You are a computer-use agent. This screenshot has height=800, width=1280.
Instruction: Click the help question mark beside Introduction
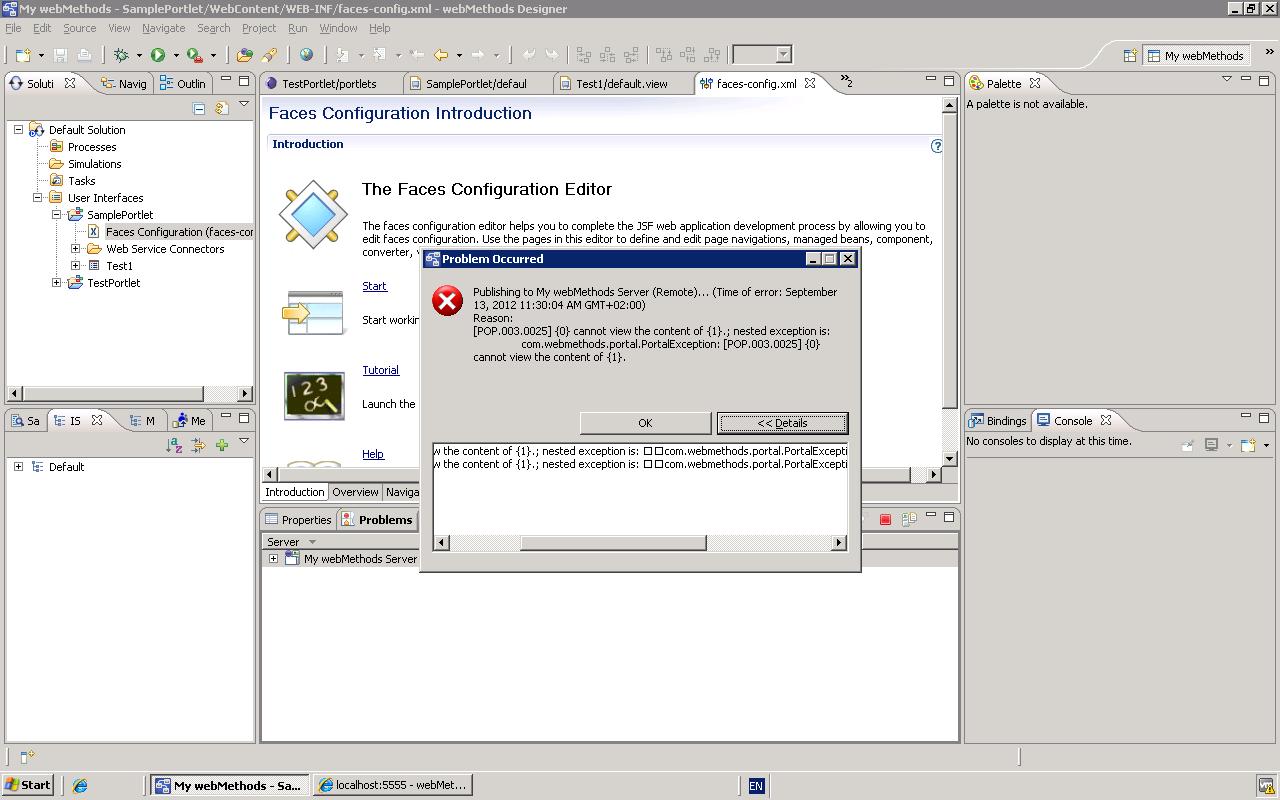pos(937,146)
